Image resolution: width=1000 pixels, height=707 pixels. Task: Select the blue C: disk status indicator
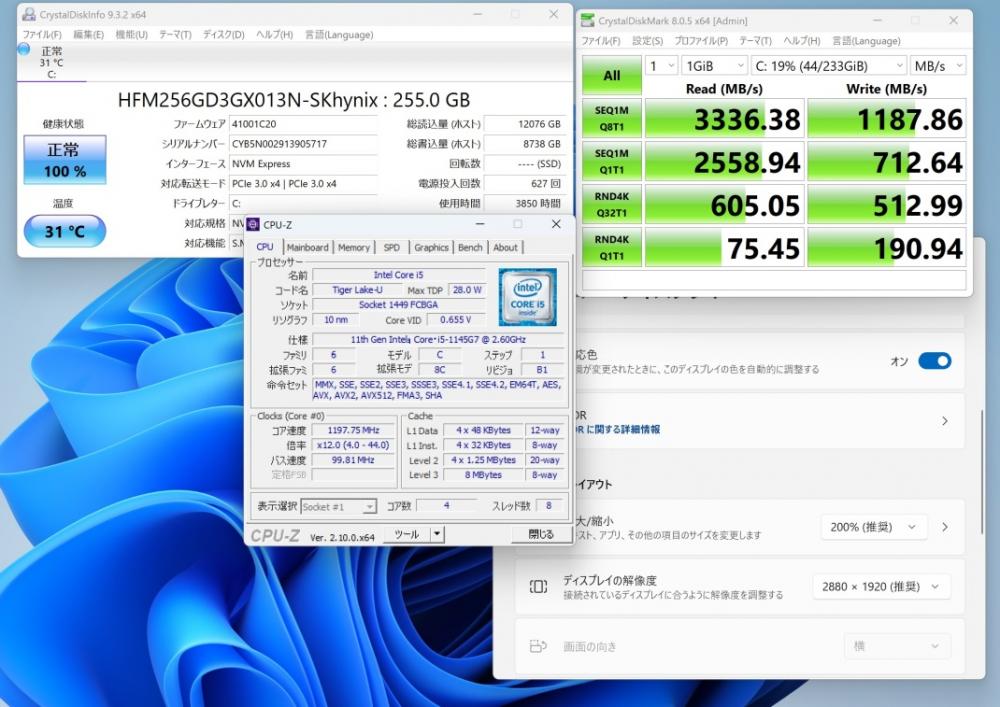tap(24, 50)
